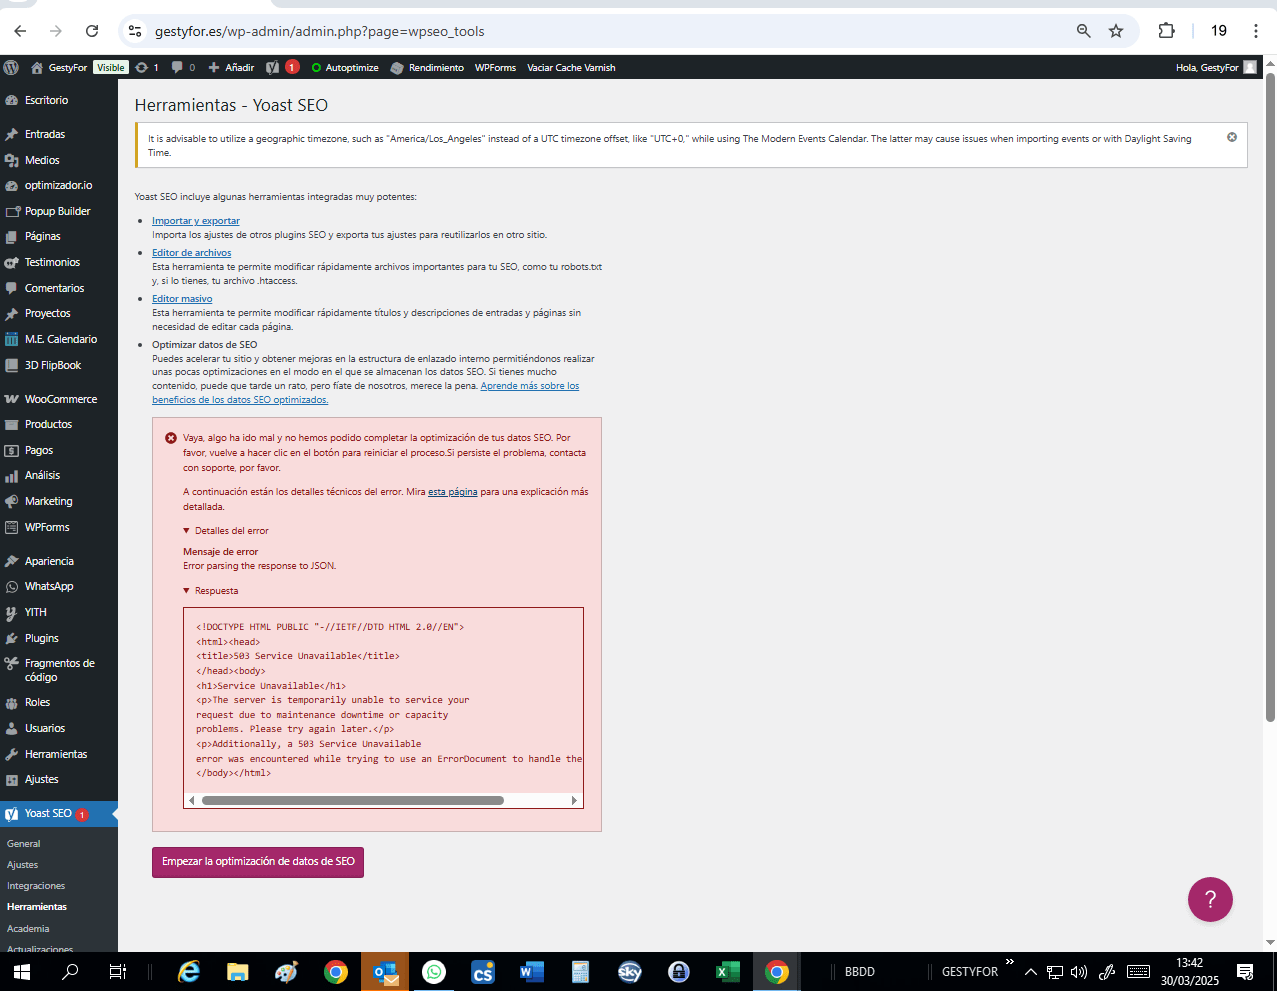Viewport: 1277px width, 991px height.
Task: Bookmark this page with star icon
Action: 1116,31
